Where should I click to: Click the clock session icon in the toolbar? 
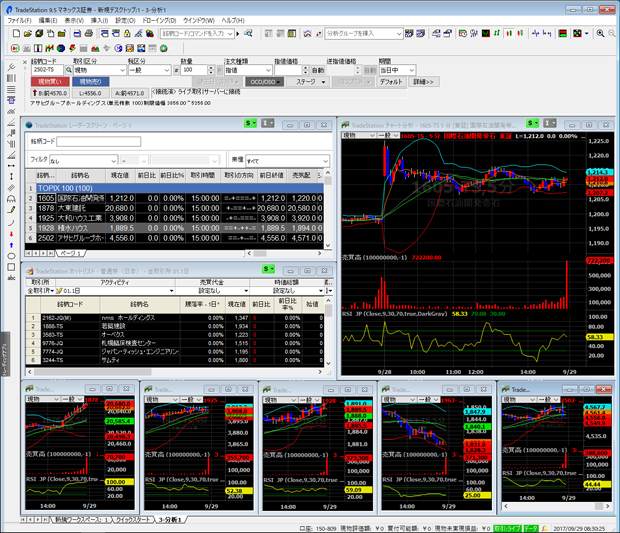pos(463,34)
